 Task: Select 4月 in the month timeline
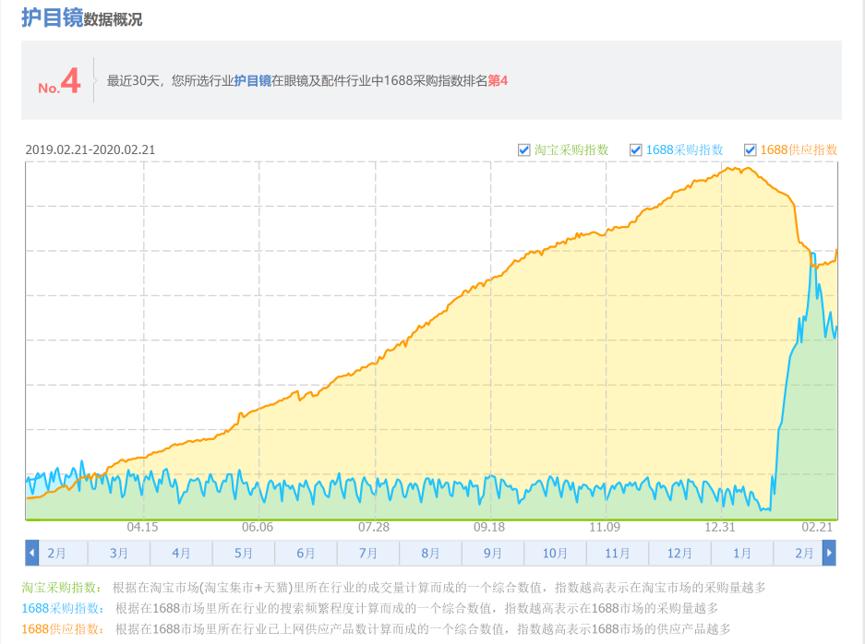[x=181, y=553]
